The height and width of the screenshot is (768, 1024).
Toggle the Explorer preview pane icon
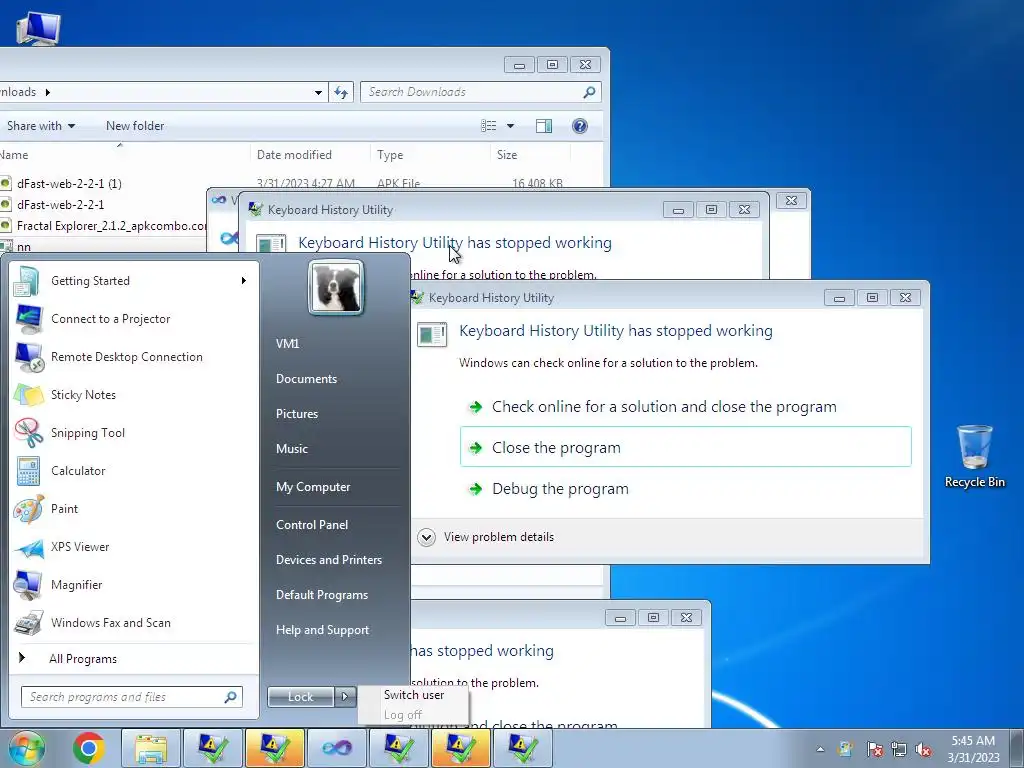(544, 126)
